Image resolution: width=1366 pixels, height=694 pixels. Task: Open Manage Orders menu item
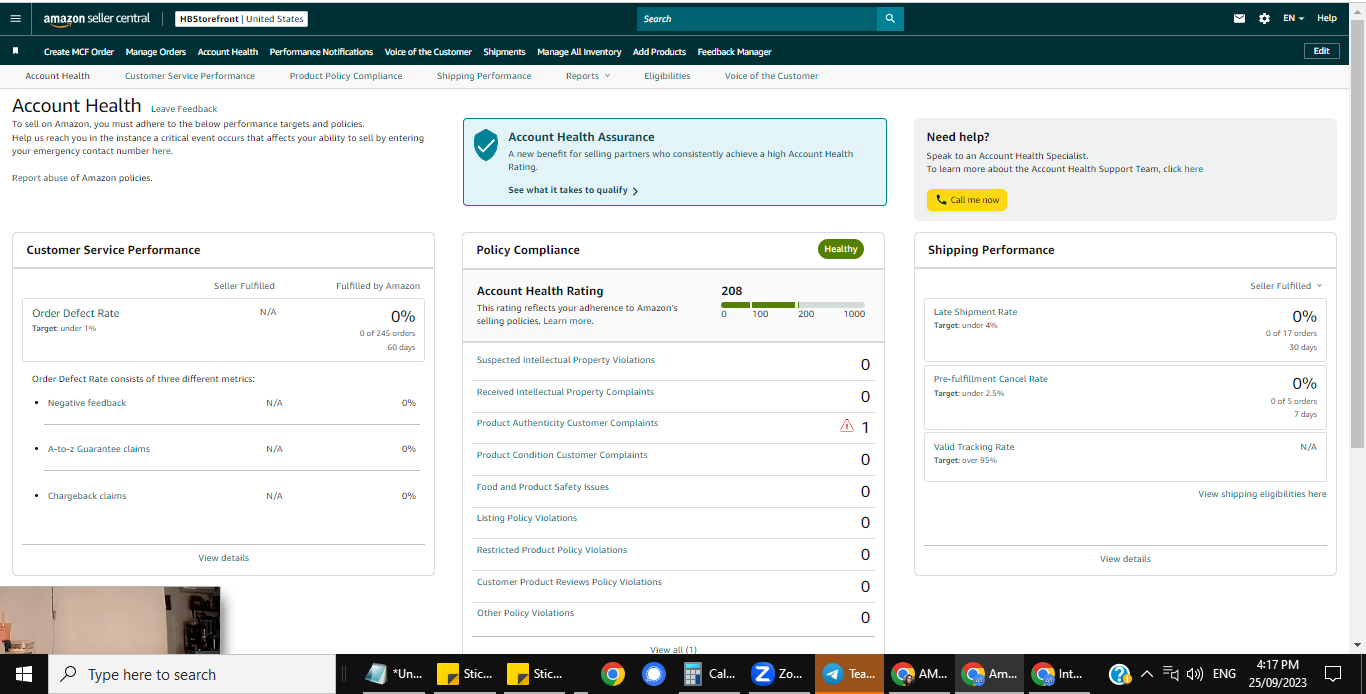point(156,52)
